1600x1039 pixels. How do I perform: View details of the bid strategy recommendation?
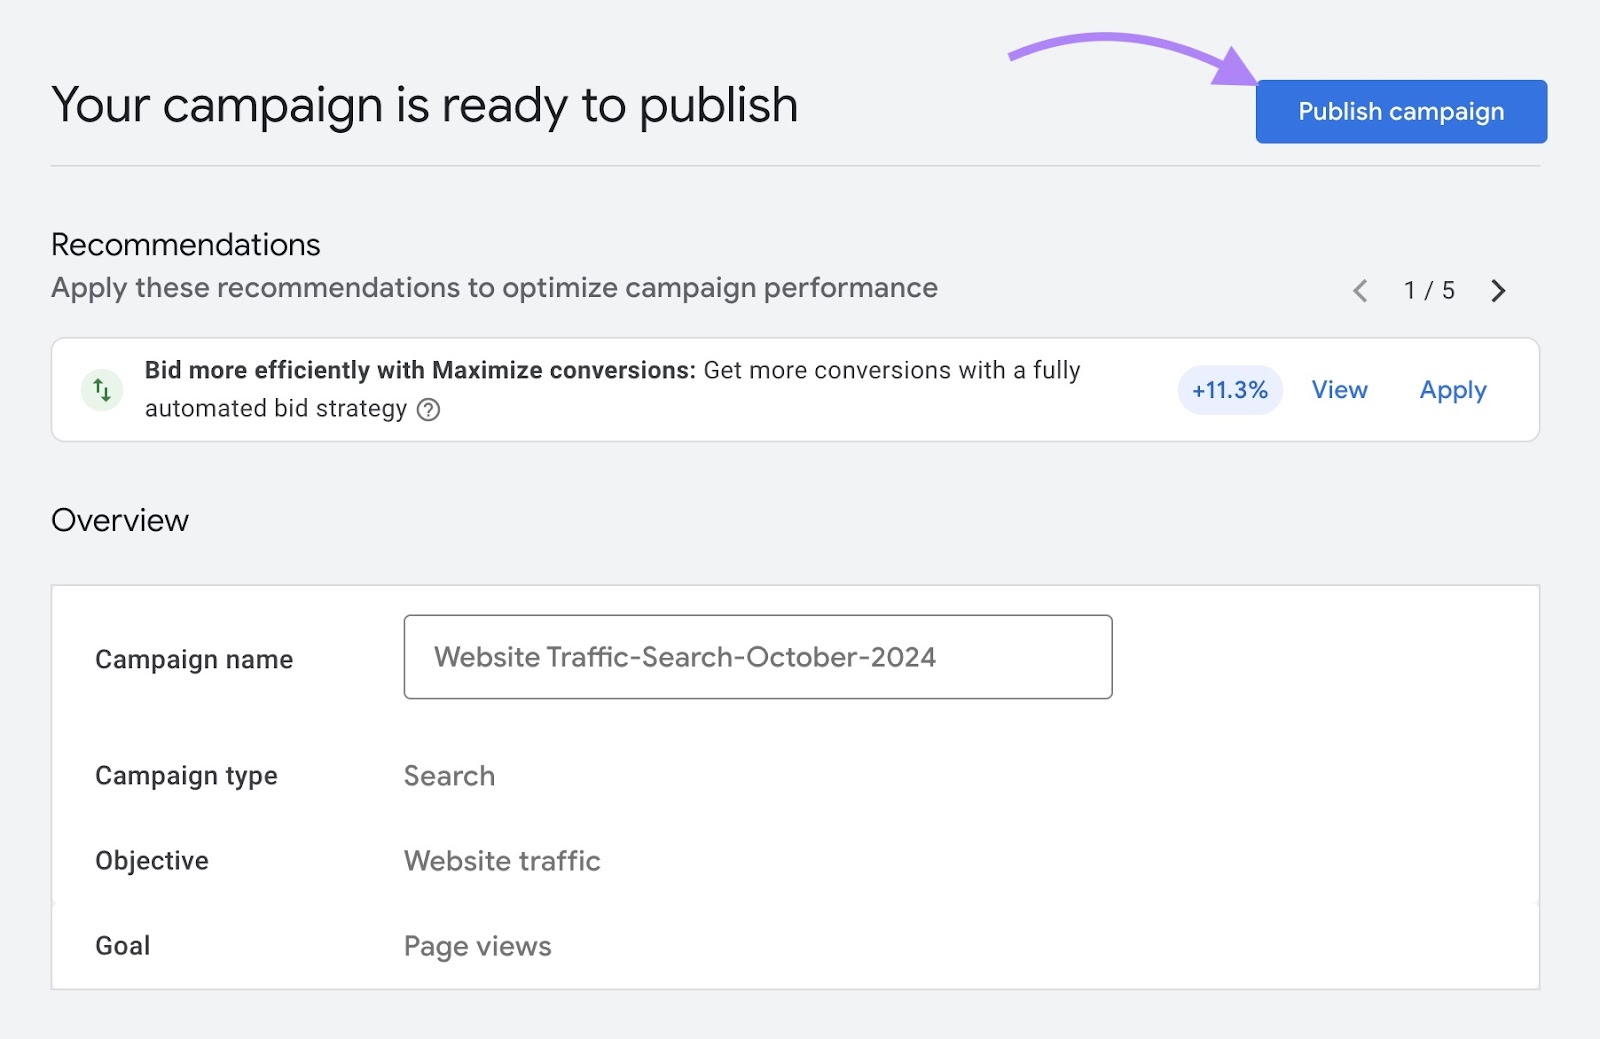click(1339, 390)
